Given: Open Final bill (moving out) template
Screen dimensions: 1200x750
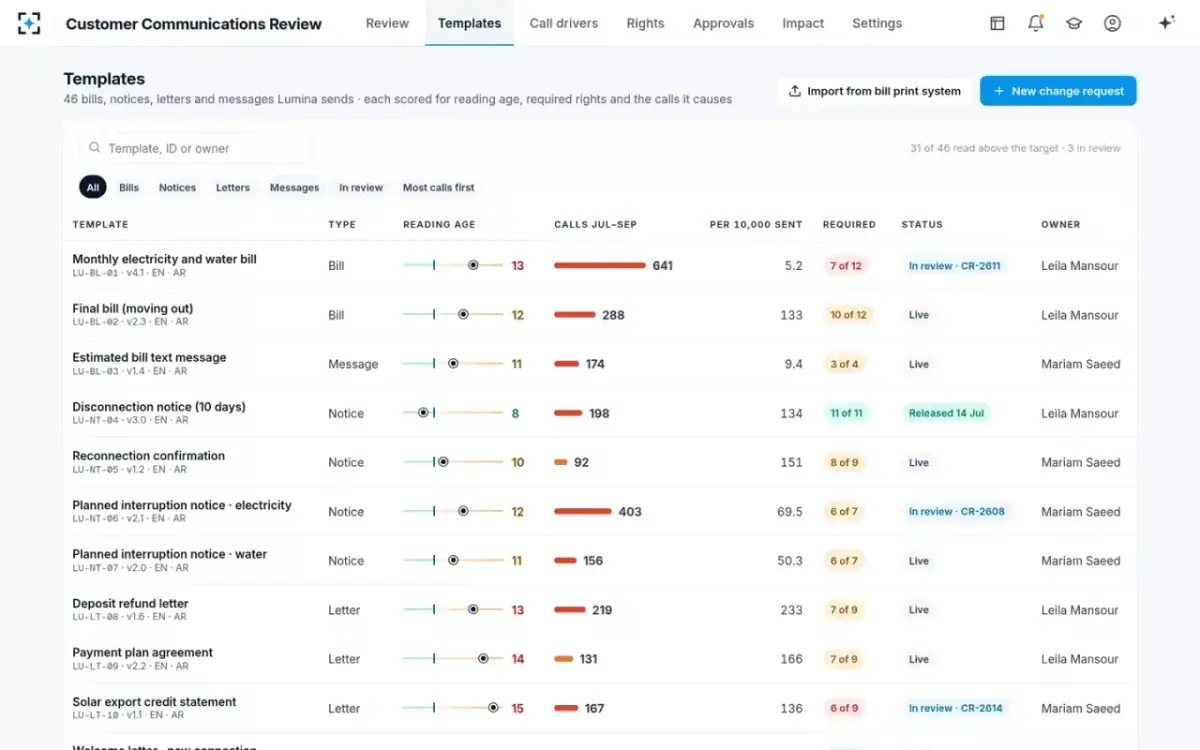Looking at the screenshot, I should [133, 308].
